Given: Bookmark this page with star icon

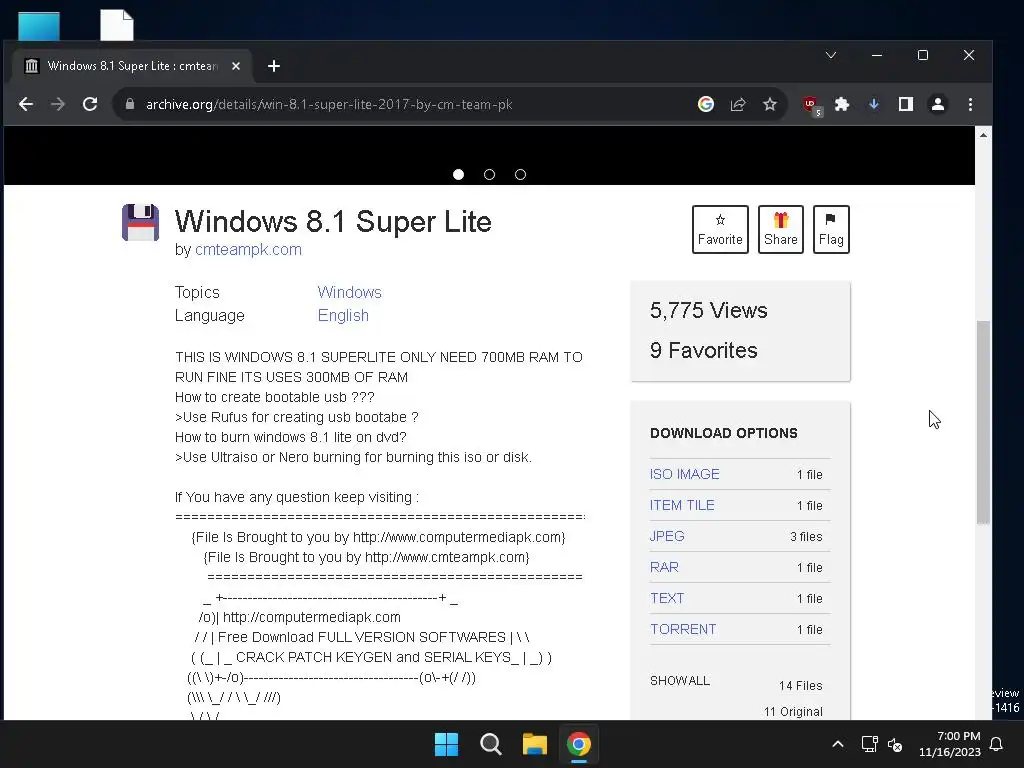Looking at the screenshot, I should [770, 104].
